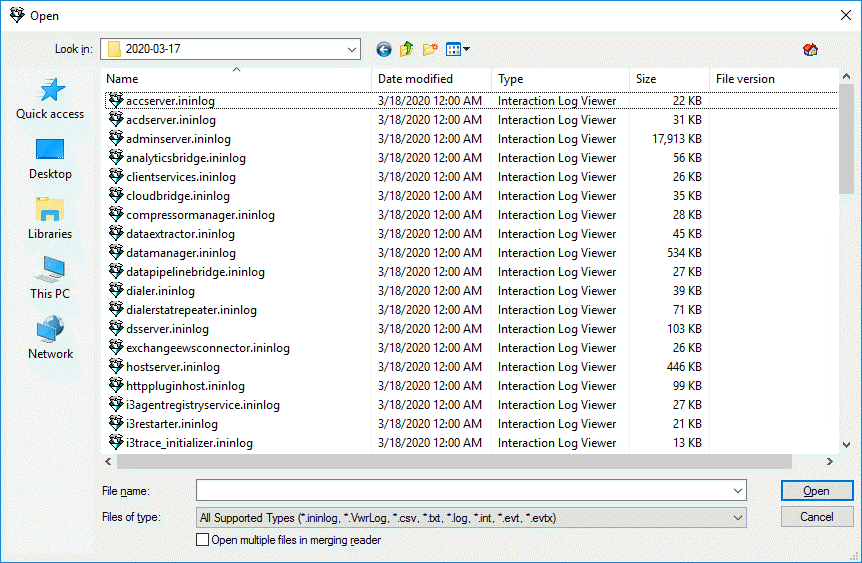Create a new folder
This screenshot has height=563, width=862.
431,49
